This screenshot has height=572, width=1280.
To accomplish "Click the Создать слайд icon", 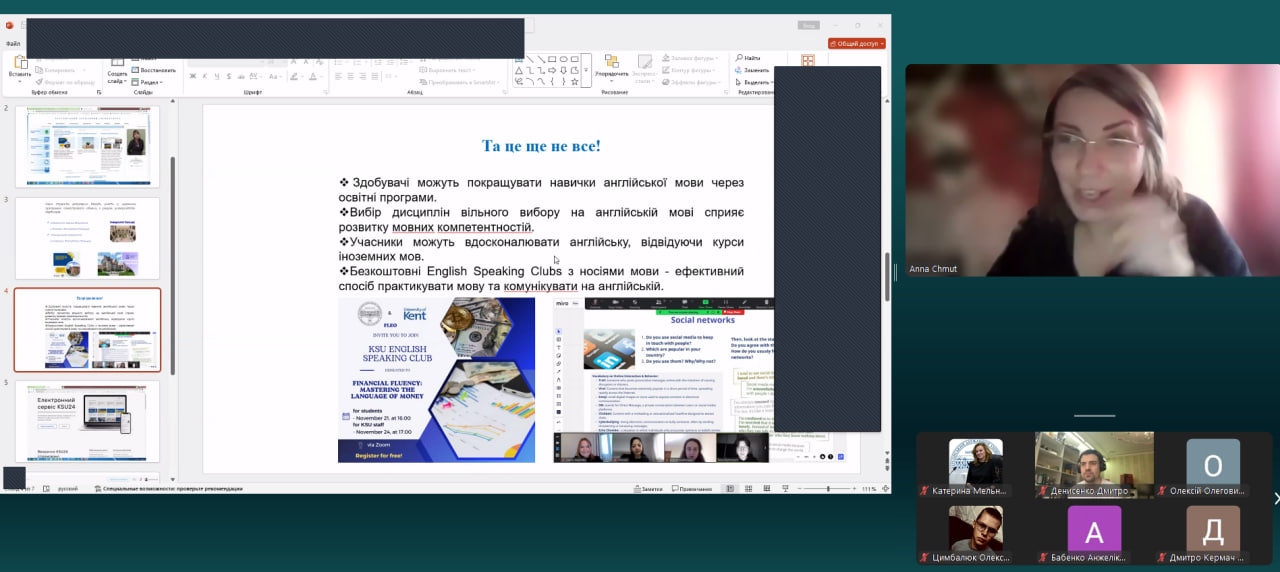I will point(117,60).
